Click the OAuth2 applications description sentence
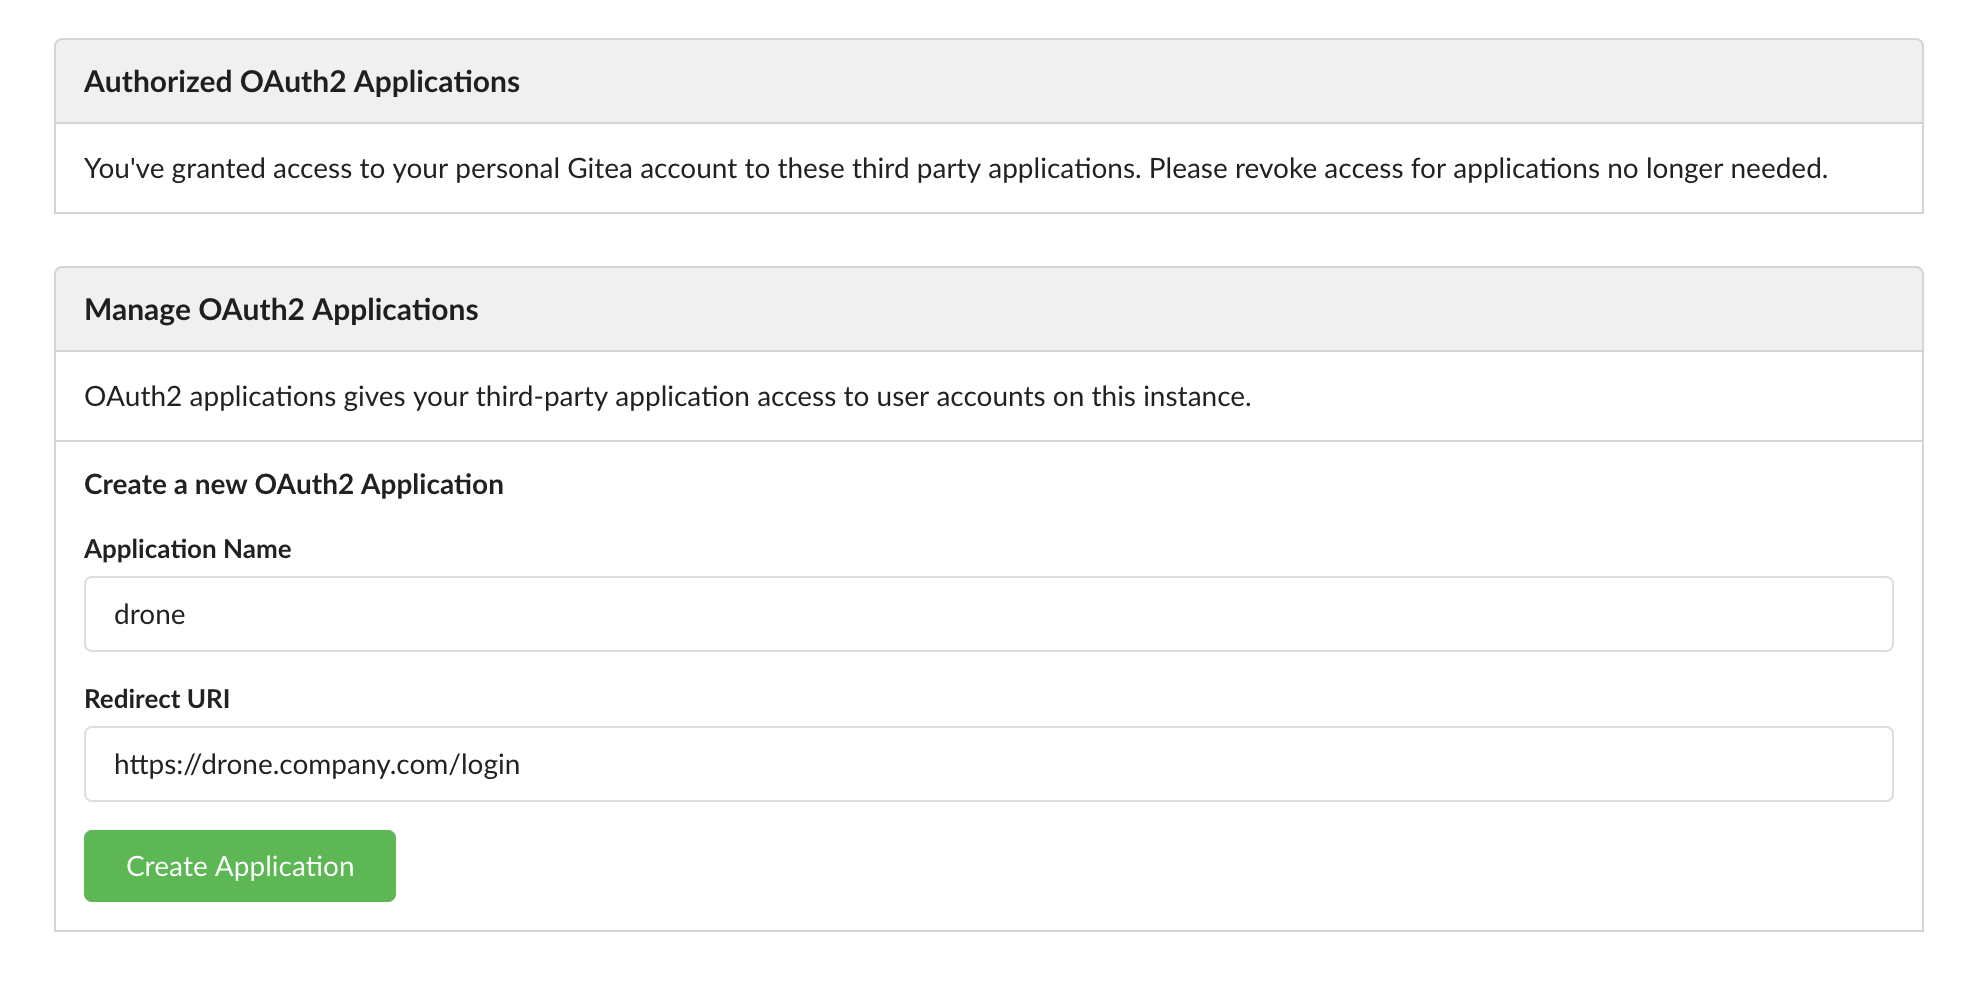1982x984 pixels. (667, 397)
